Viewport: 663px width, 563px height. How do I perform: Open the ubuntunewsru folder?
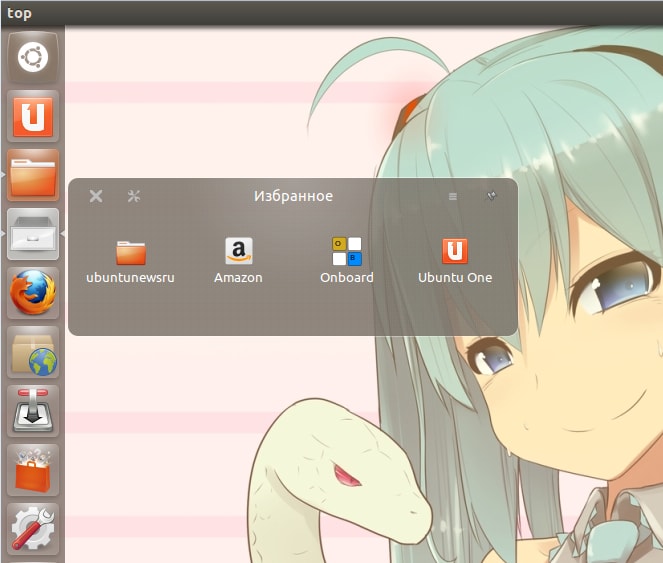click(x=131, y=252)
